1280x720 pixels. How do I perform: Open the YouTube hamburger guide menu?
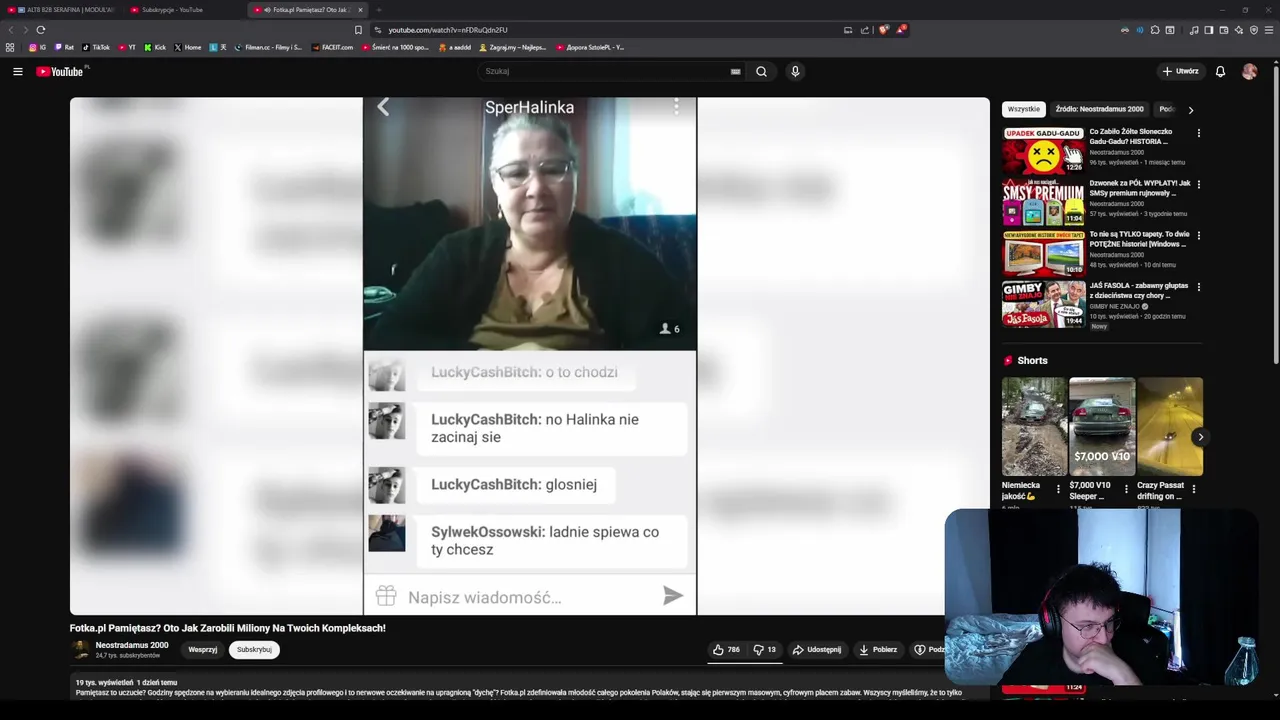[x=17, y=71]
